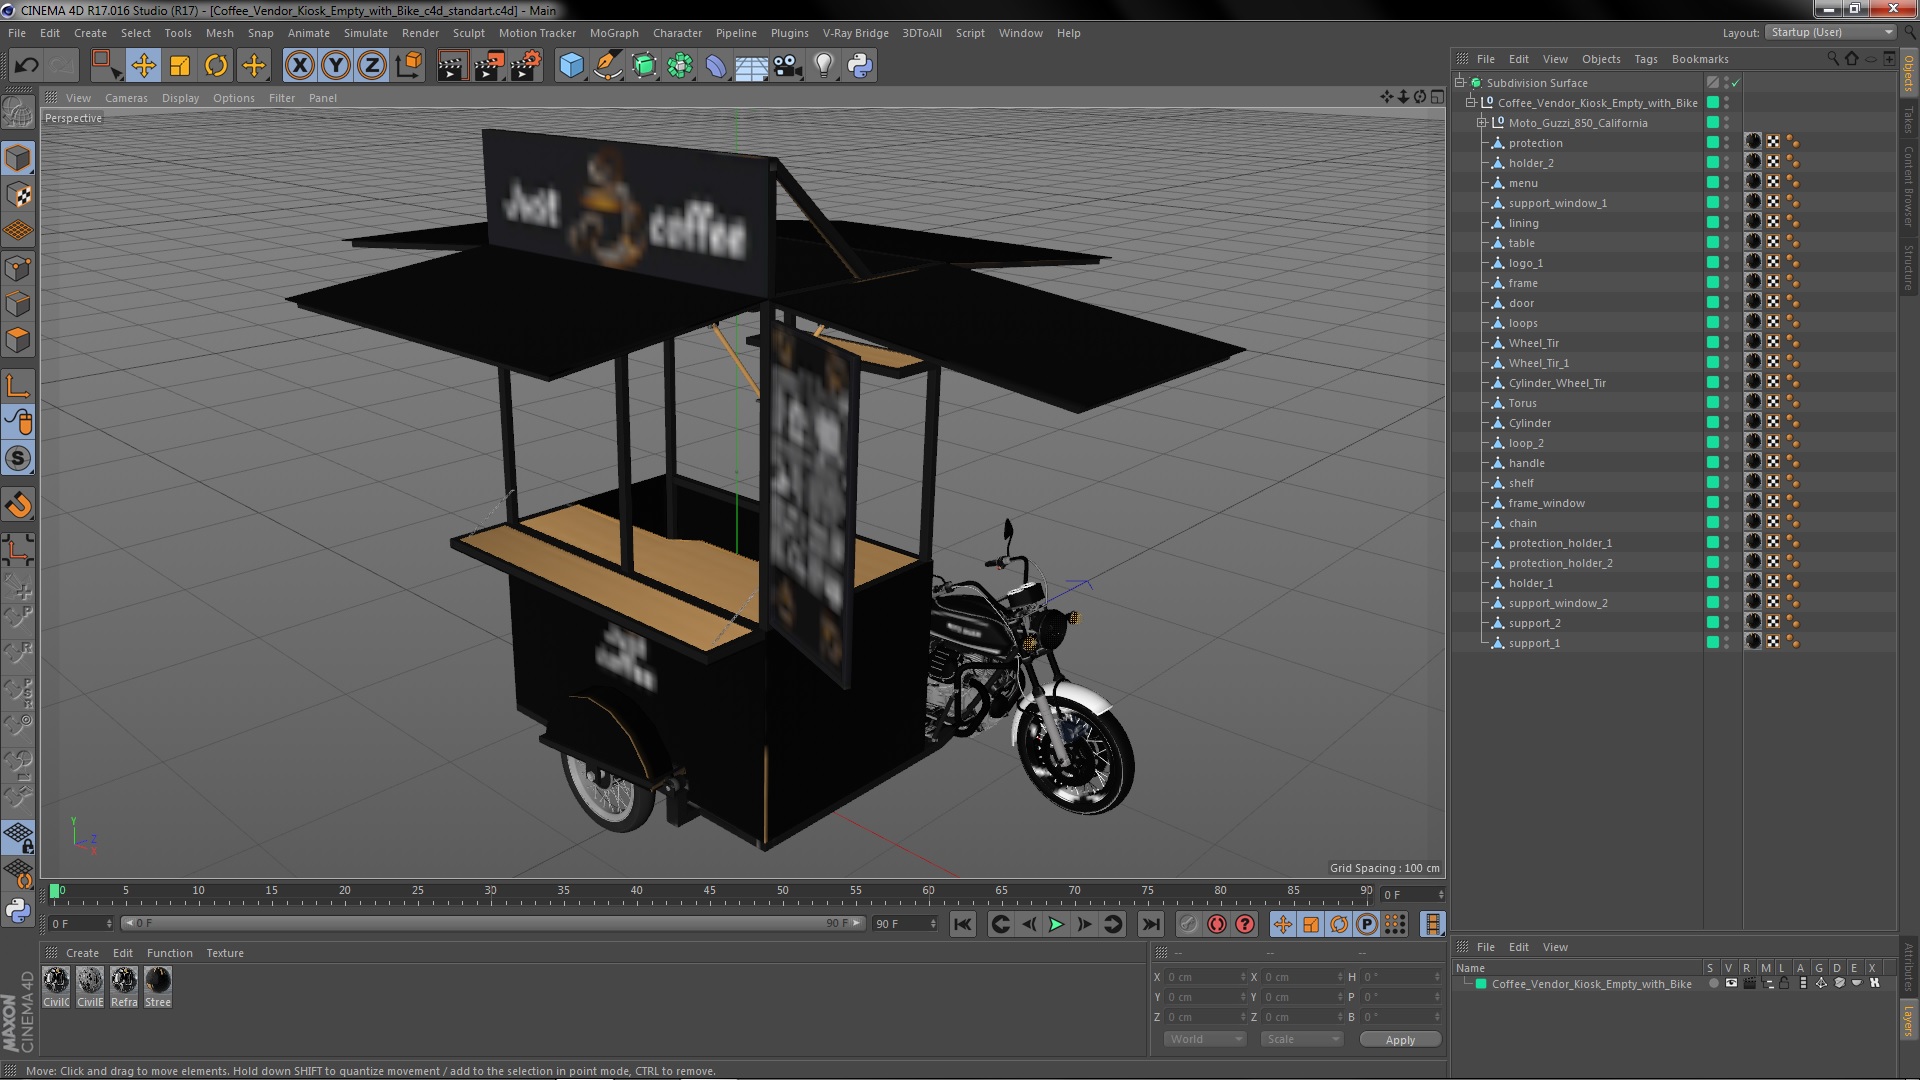Add a Cube primitive object
Screen dimensions: 1920x1080
571,66
